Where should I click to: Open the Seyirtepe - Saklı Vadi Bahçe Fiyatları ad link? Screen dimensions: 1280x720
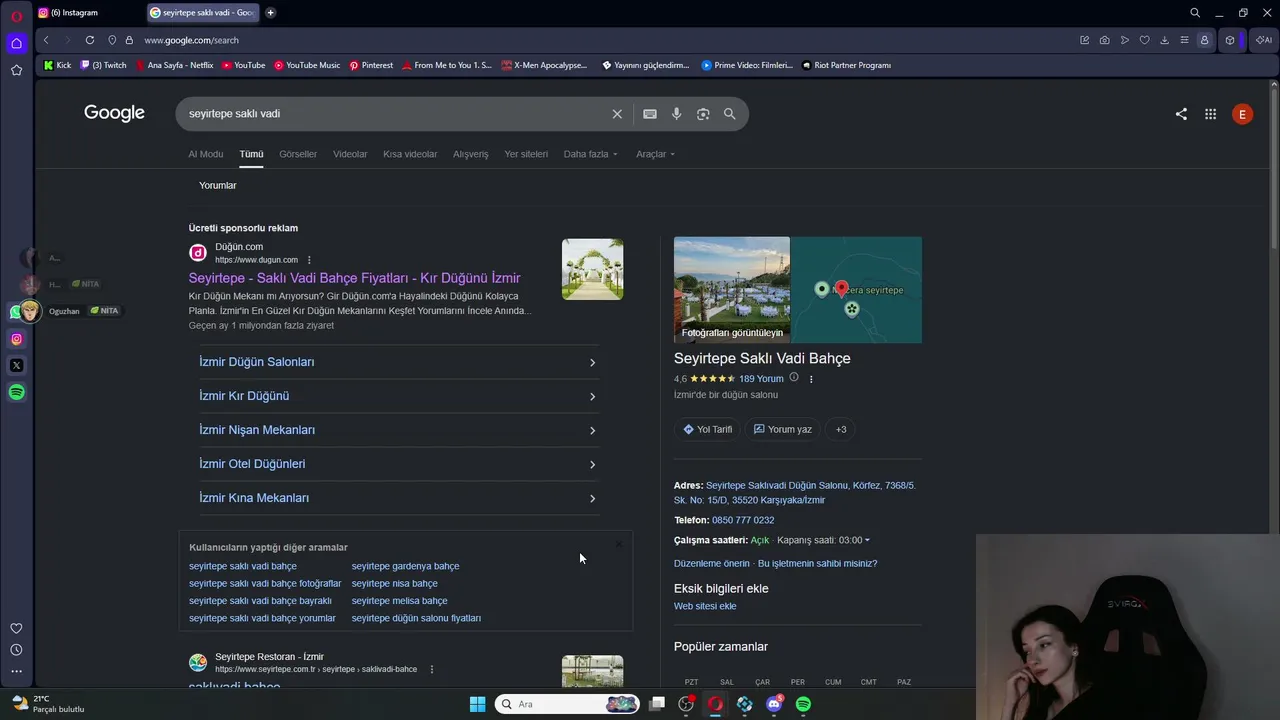354,278
